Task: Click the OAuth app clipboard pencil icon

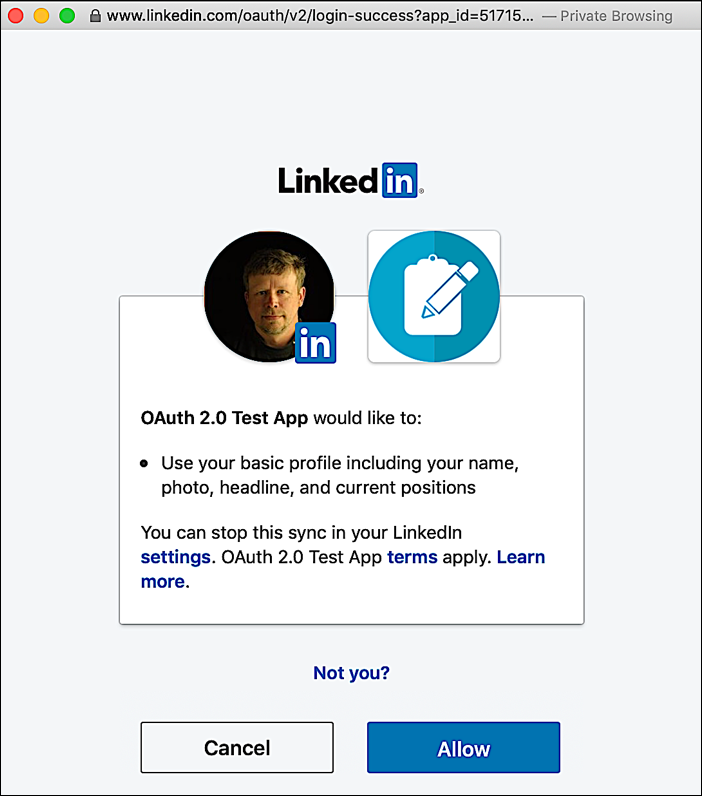Action: click(x=434, y=297)
